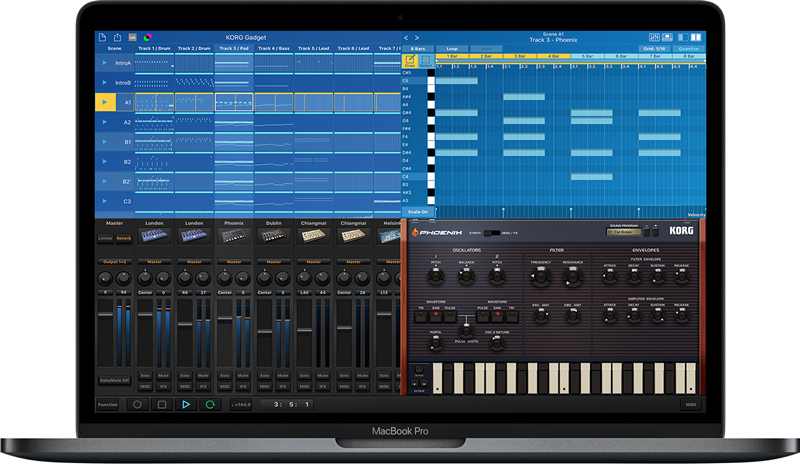Open the first London gadget thumbnail

click(154, 236)
